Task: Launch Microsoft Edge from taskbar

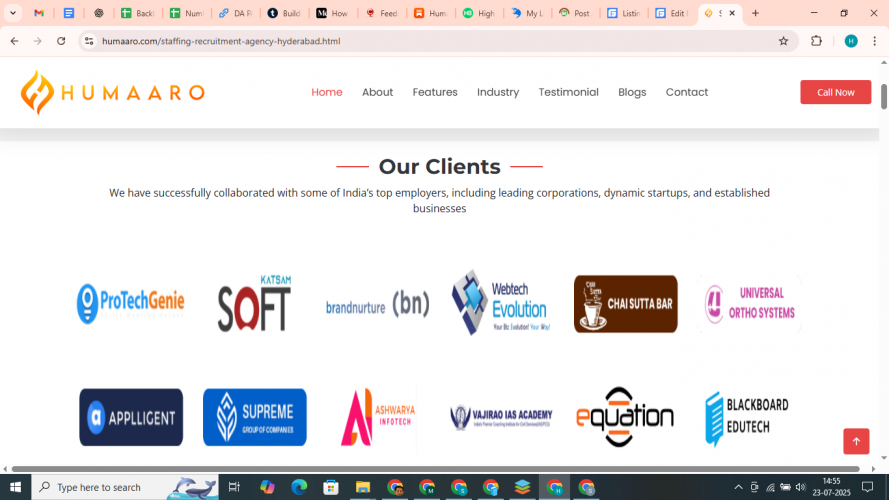Action: 299,487
